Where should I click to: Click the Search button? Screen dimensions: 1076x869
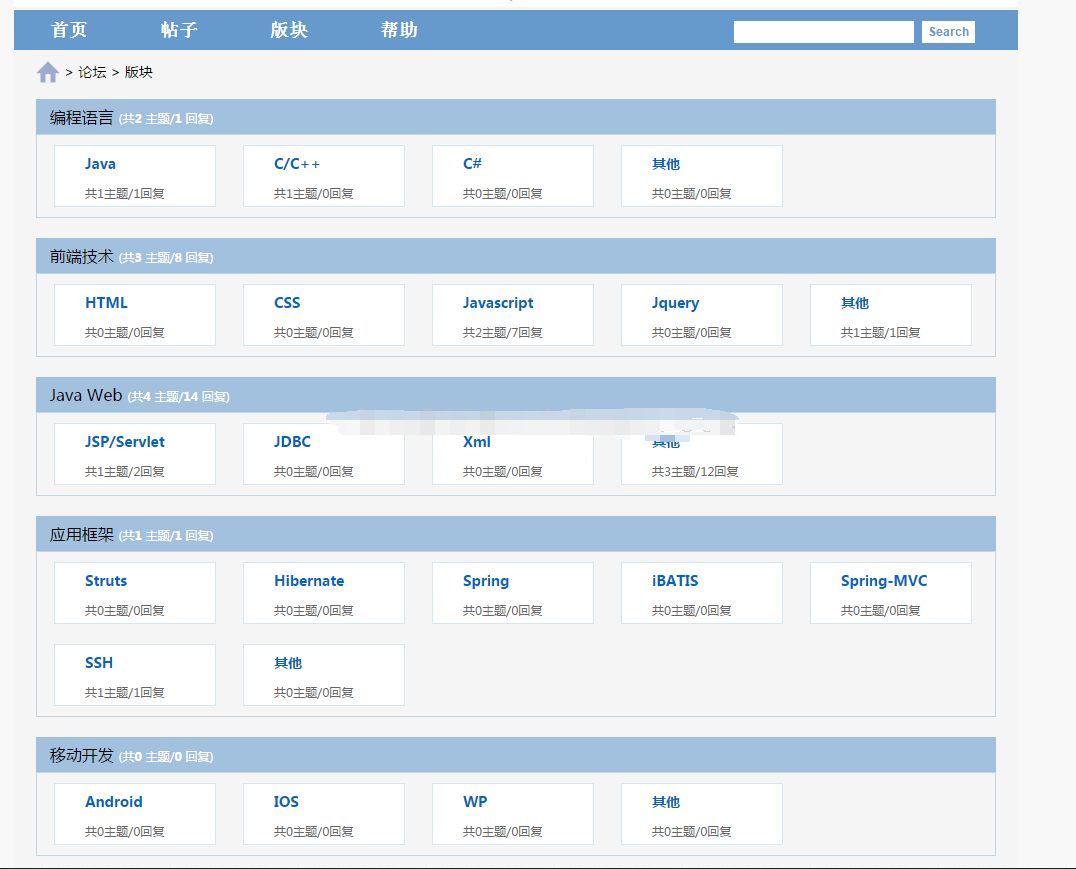[948, 32]
